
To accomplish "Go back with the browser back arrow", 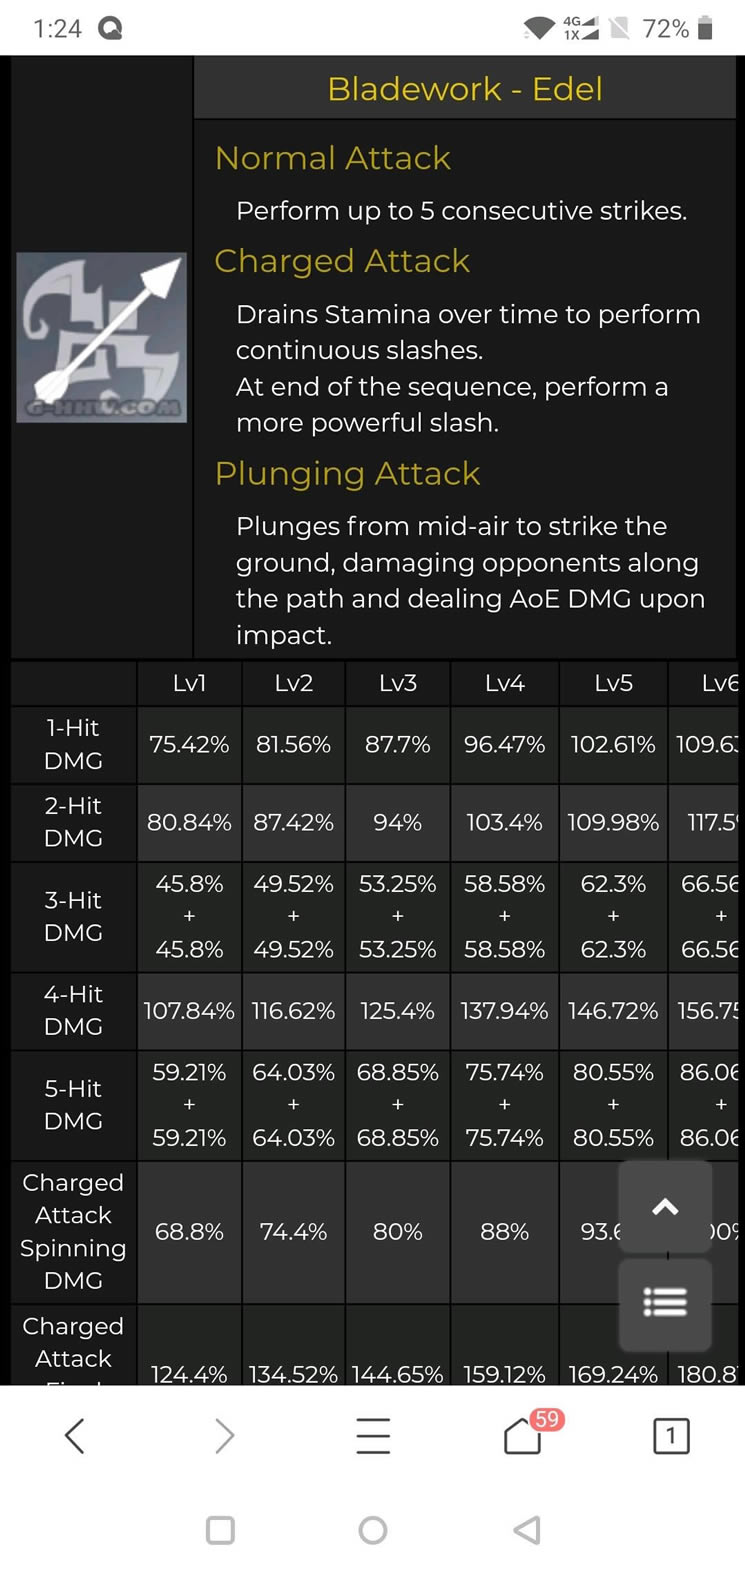I will coord(74,1436).
